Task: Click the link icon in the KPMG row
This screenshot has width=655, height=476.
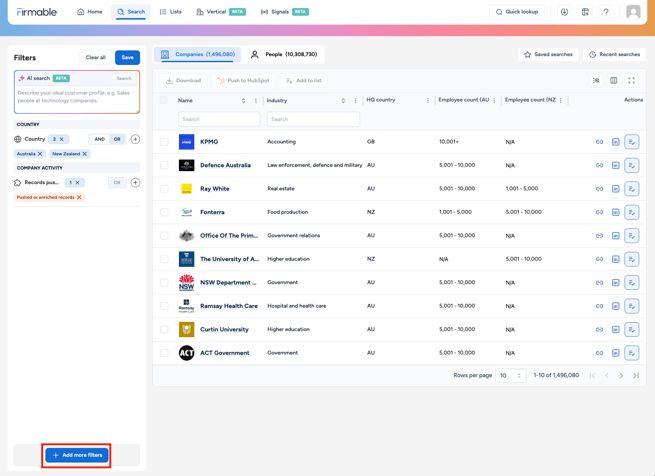Action: coord(599,142)
